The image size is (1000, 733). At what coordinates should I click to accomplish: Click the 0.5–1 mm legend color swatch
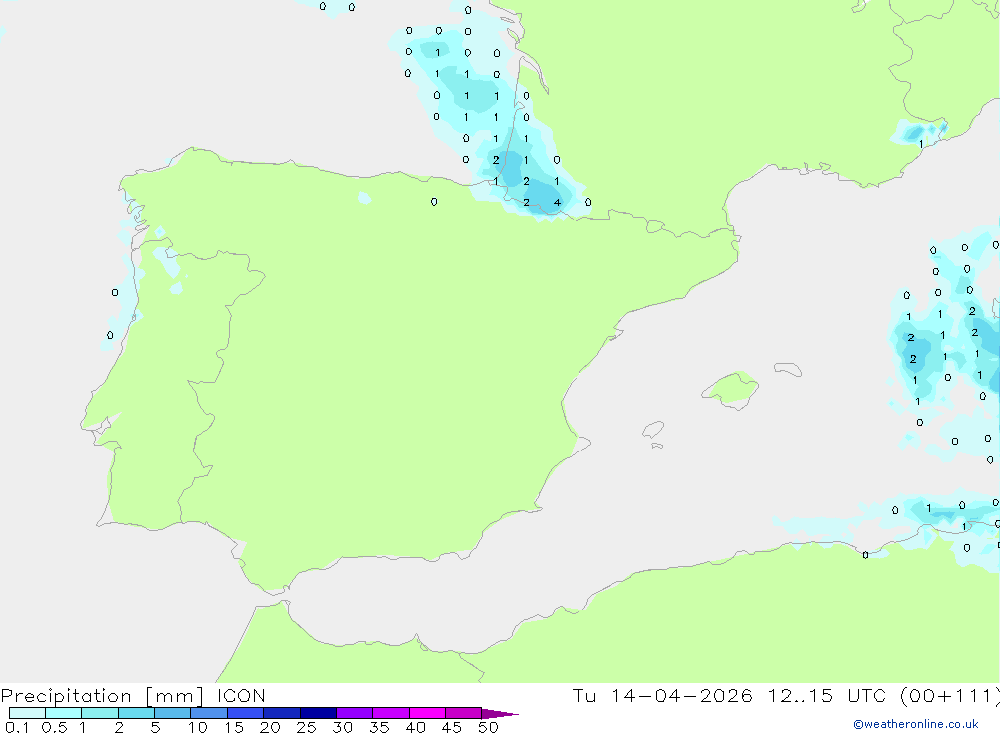pos(64,713)
